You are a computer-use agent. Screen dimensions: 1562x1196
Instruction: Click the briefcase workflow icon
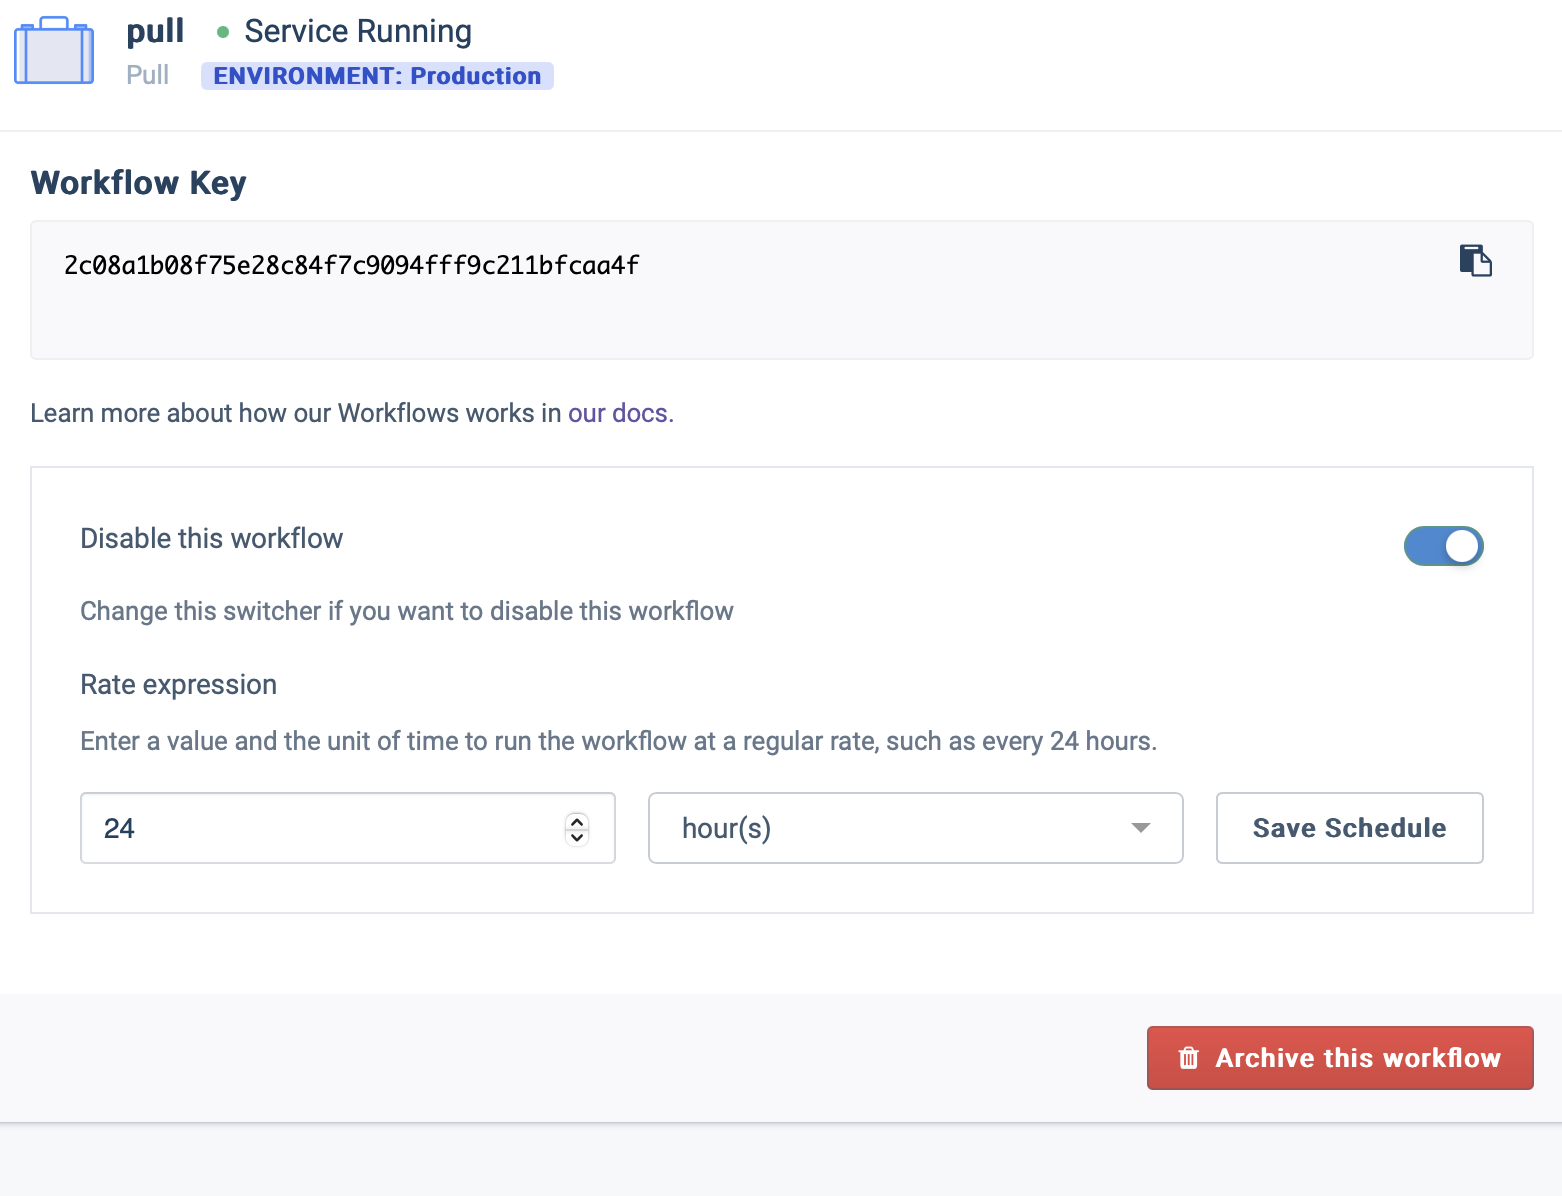pos(54,52)
